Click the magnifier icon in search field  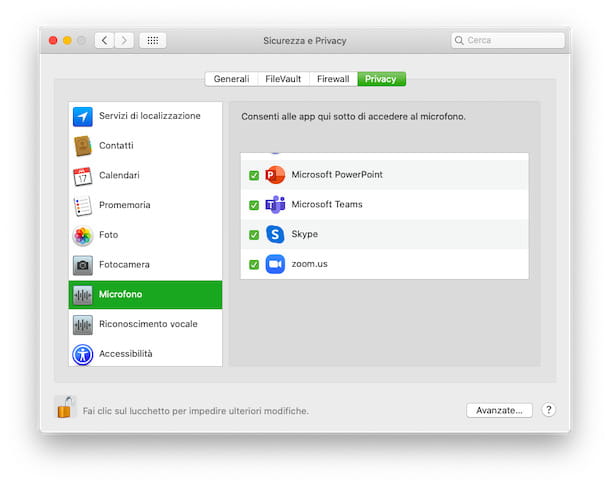459,40
